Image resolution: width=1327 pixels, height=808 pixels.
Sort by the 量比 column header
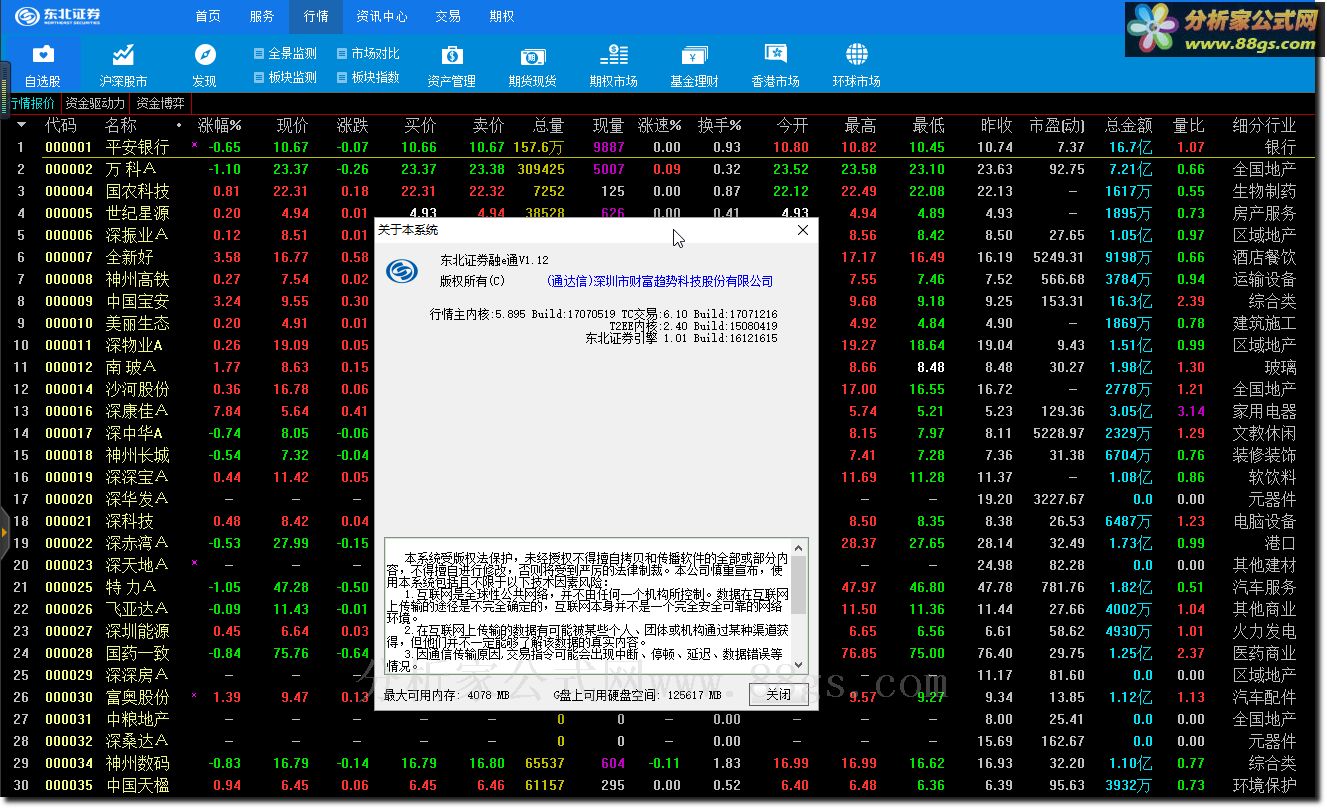[1189, 125]
